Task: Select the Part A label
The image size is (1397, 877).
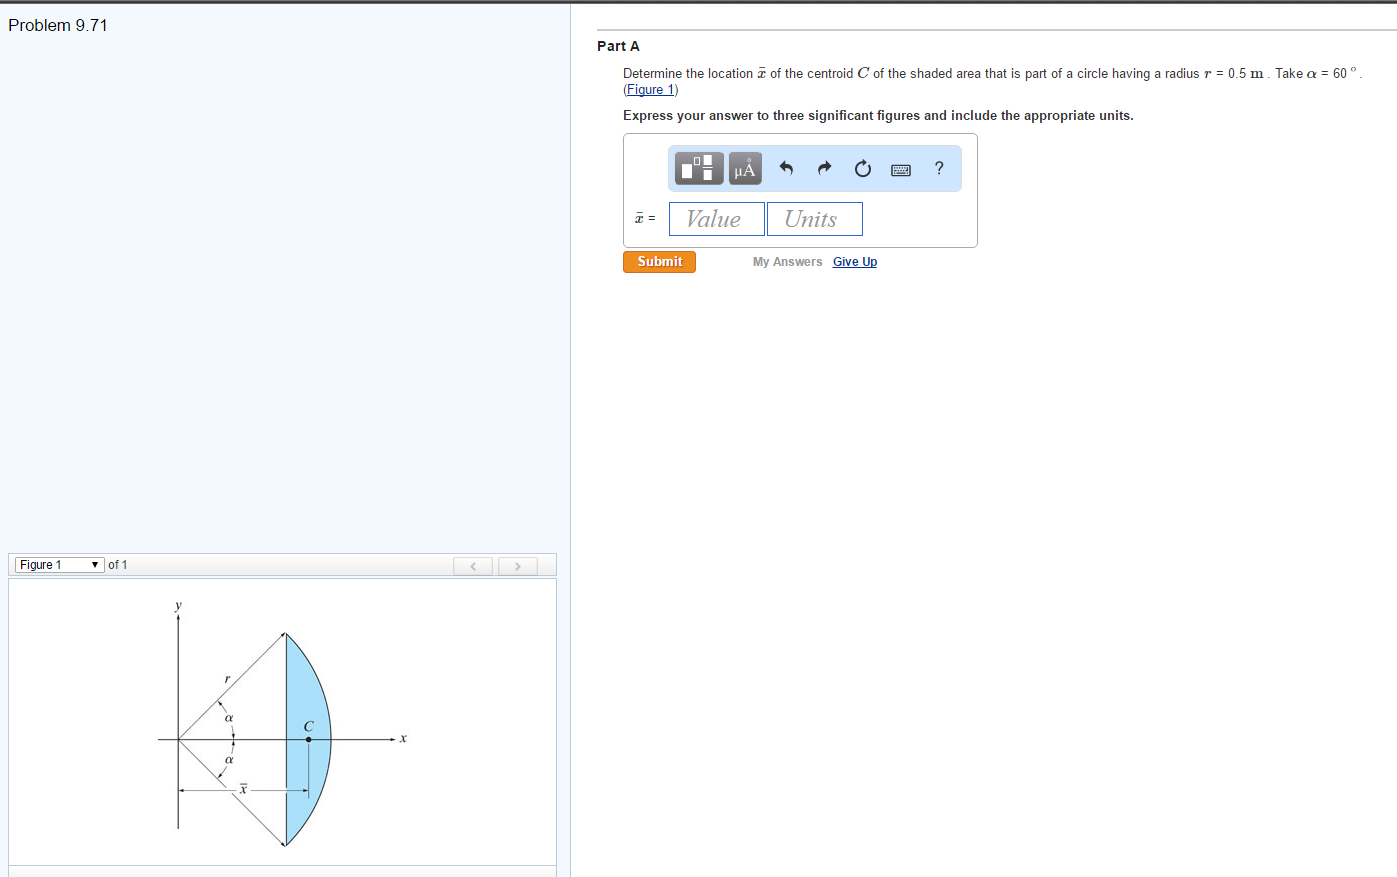Action: (618, 46)
